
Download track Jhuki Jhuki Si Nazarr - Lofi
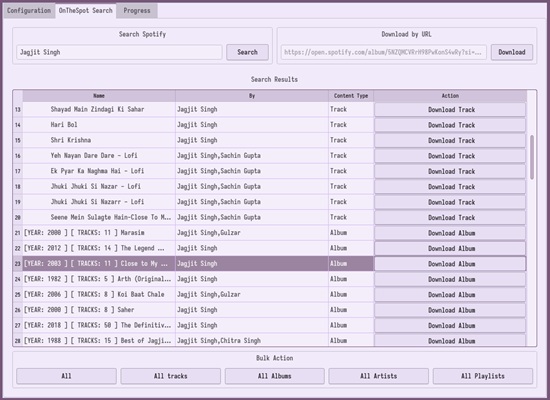click(x=450, y=202)
